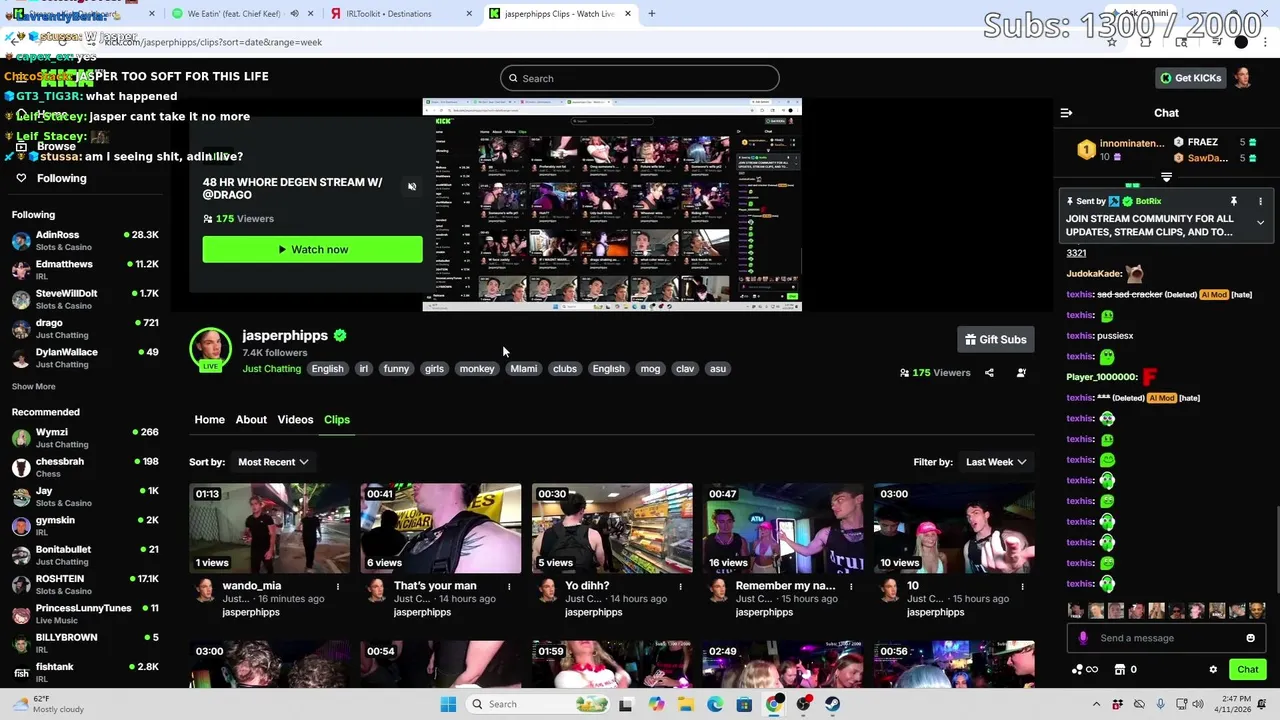Open Sort by Most Recent dropdown
1280x720 pixels.
pos(272,462)
